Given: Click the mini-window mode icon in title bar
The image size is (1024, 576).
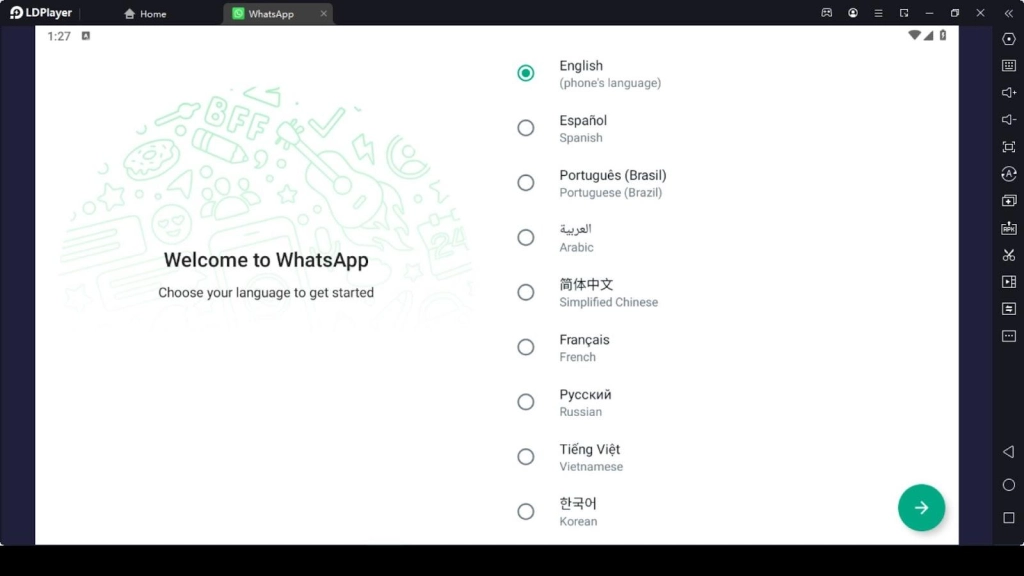Looking at the screenshot, I should 904,13.
